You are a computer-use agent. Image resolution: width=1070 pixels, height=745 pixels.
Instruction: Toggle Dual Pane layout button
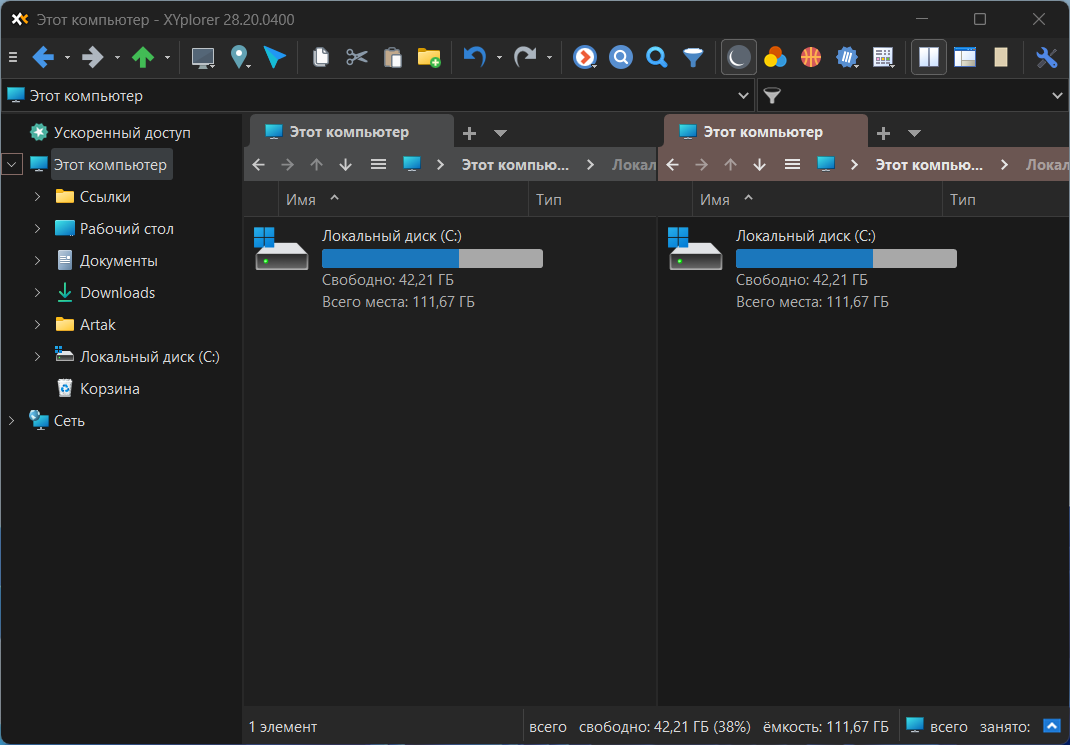click(x=929, y=58)
